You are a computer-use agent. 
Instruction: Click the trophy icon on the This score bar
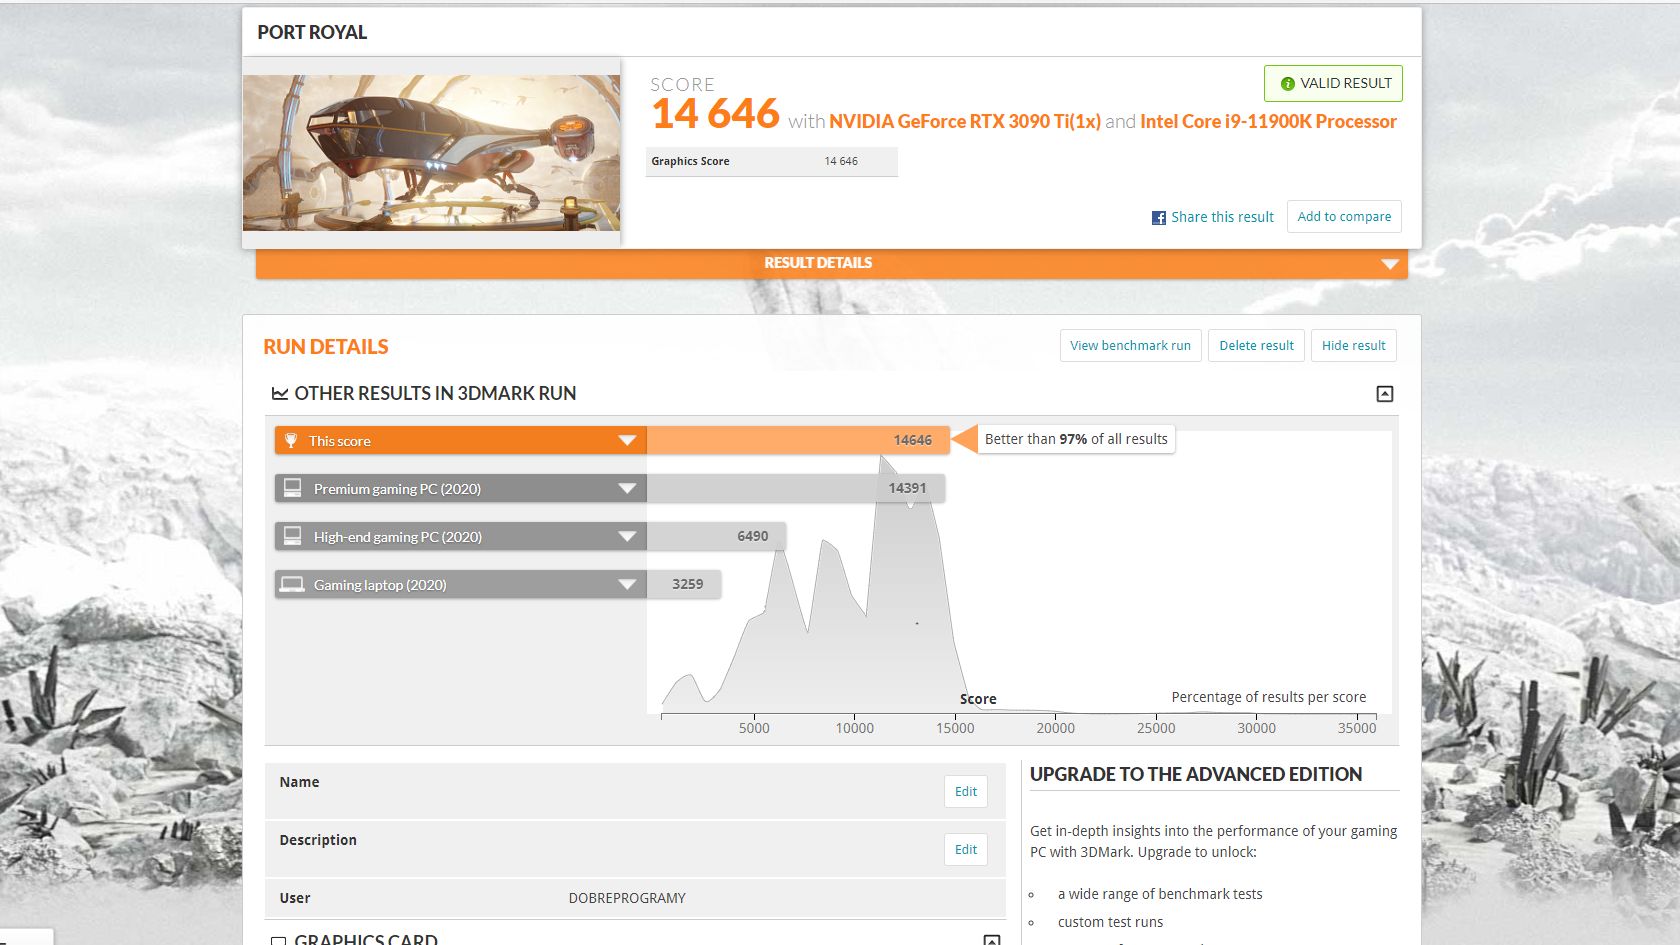coord(292,440)
